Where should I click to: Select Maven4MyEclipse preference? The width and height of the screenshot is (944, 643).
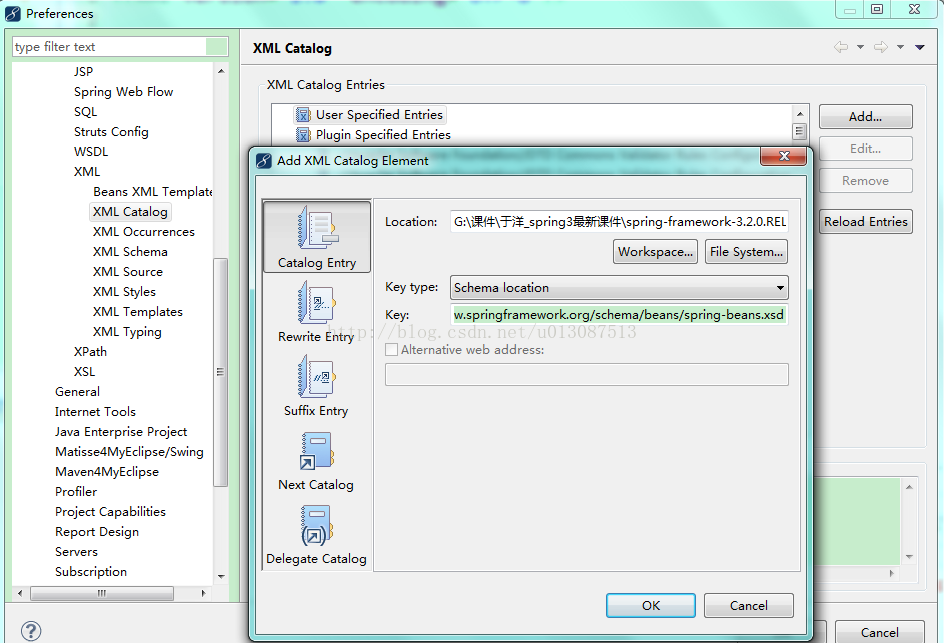(107, 471)
